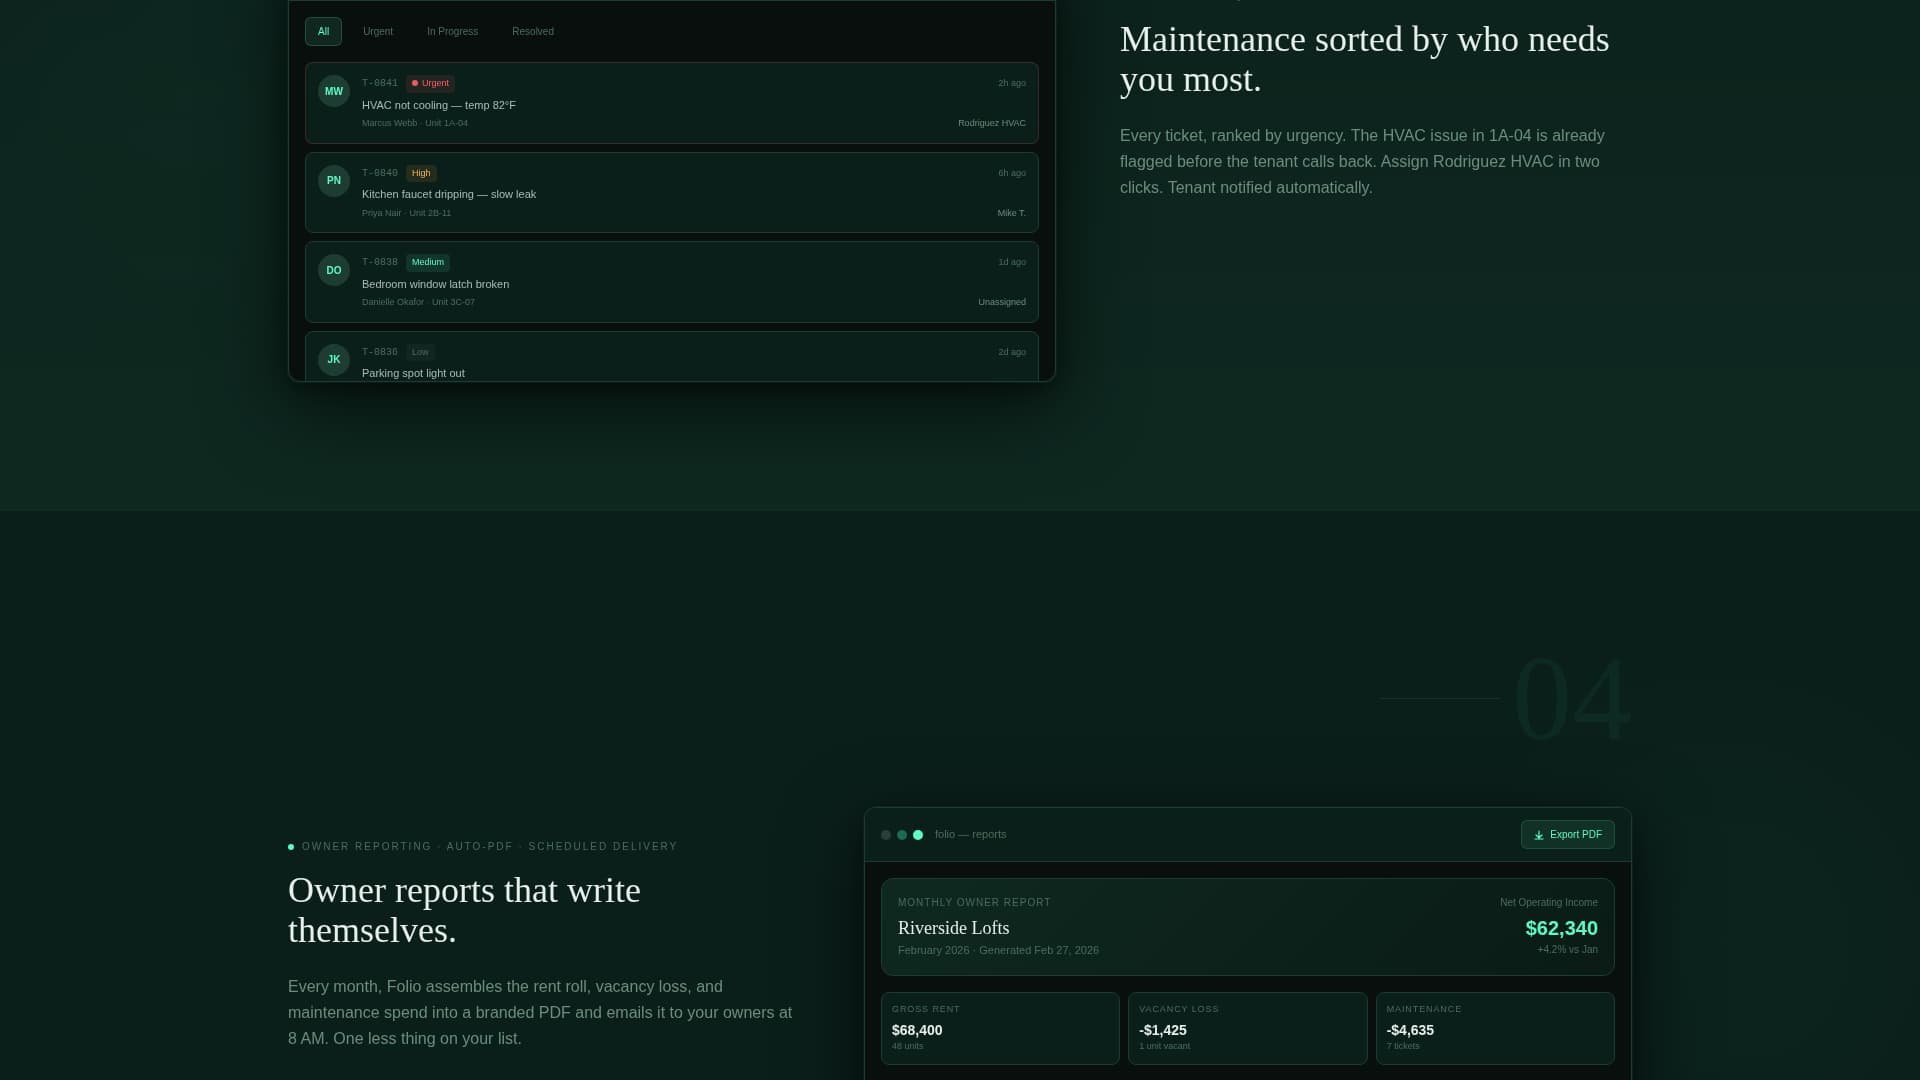
Task: Show In Progress tickets
Action: pyautogui.click(x=452, y=31)
